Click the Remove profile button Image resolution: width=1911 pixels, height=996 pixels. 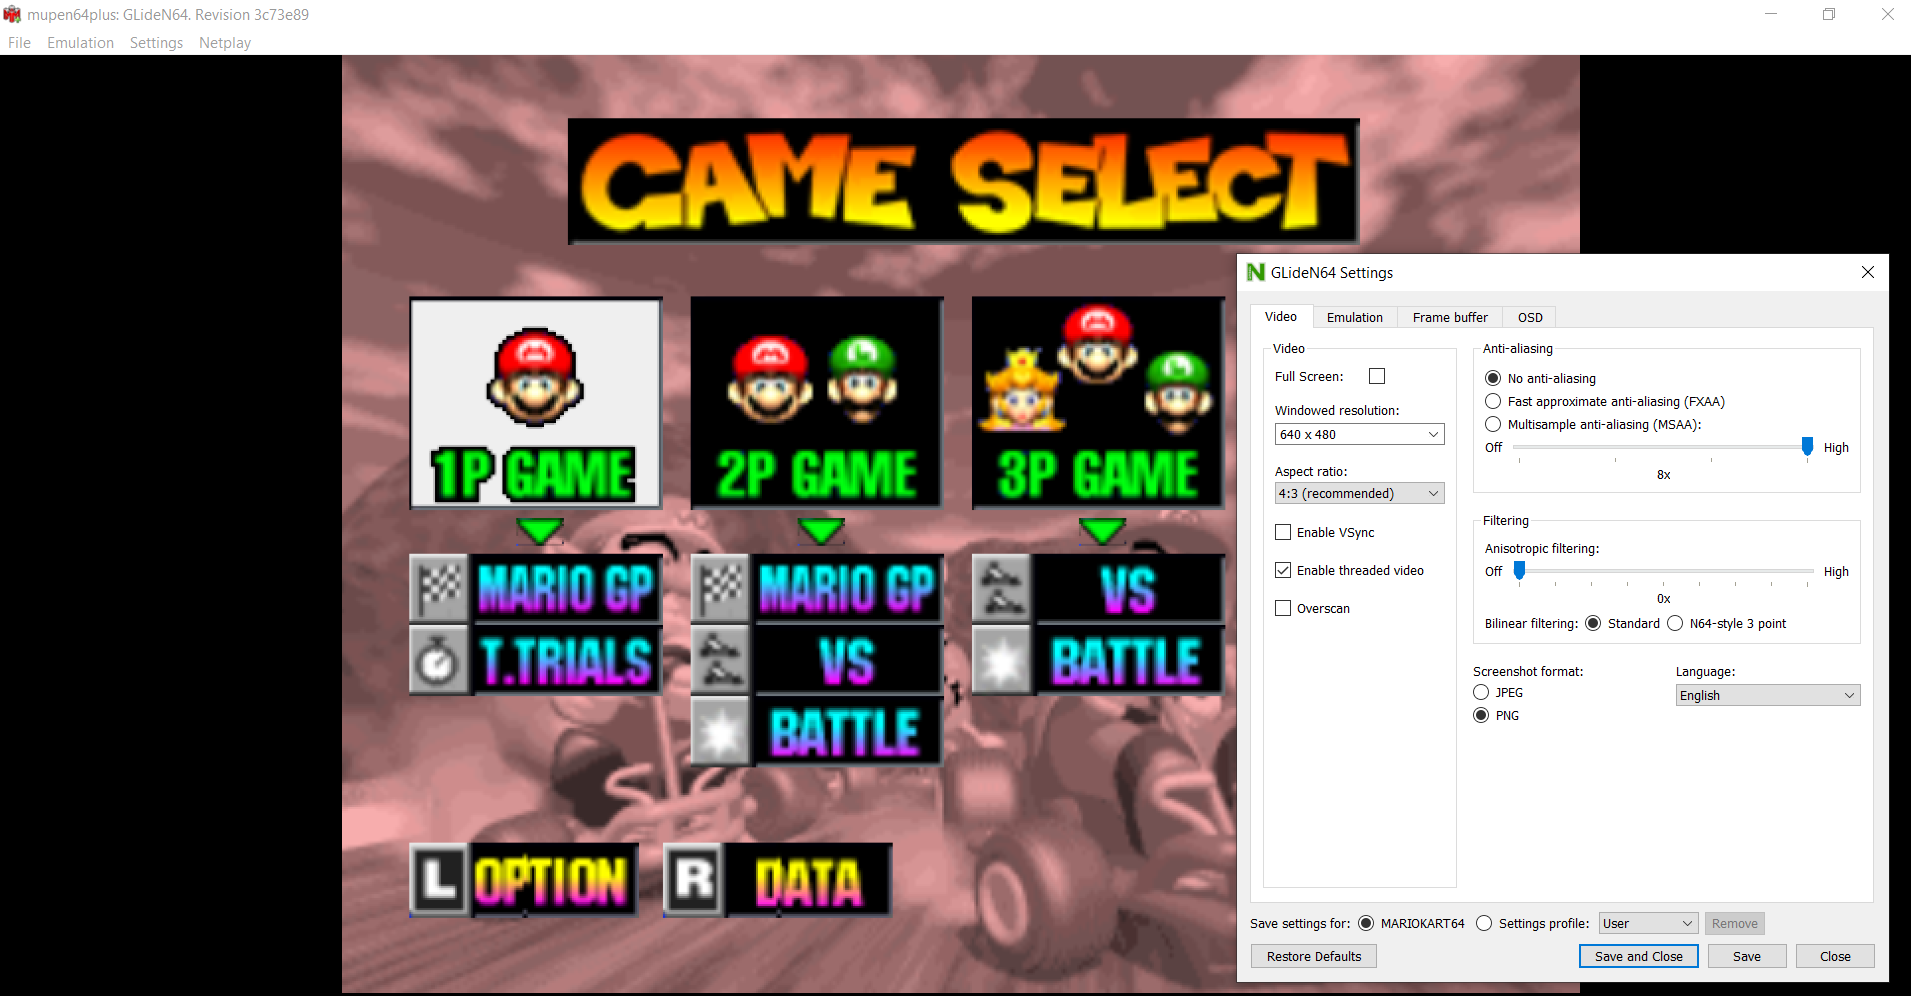coord(1734,923)
